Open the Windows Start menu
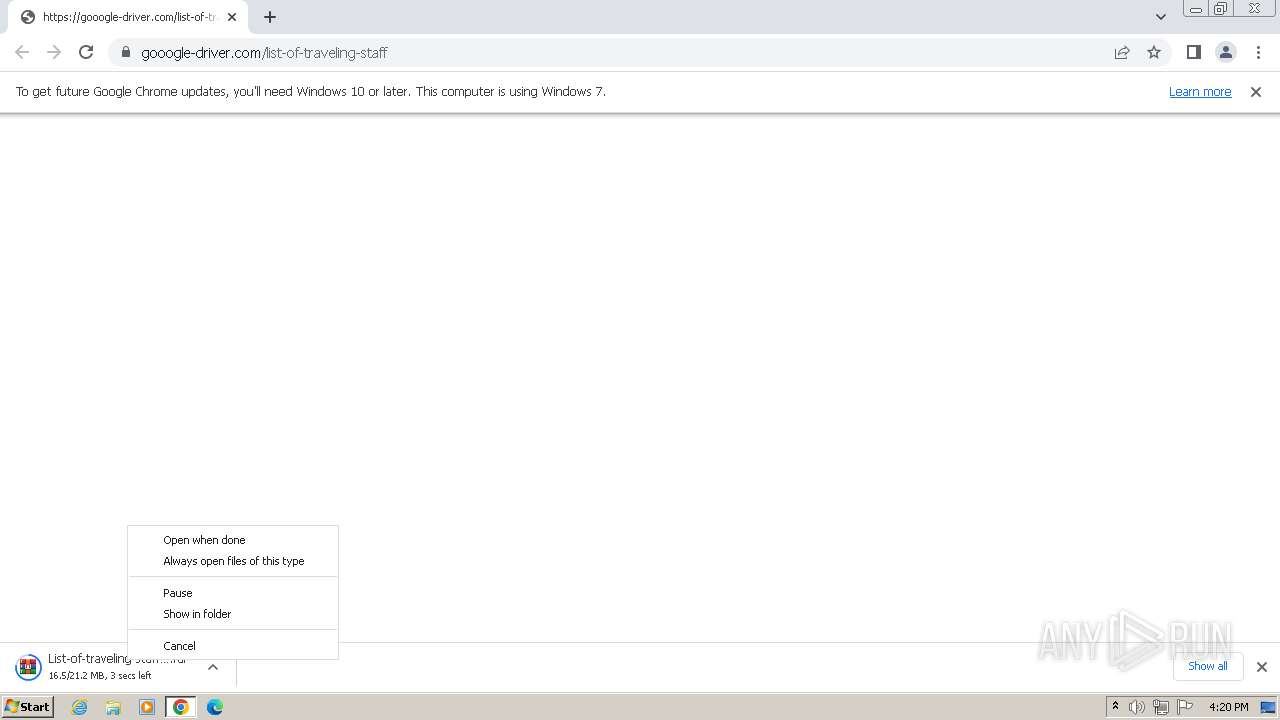The width and height of the screenshot is (1280, 720). (x=28, y=707)
